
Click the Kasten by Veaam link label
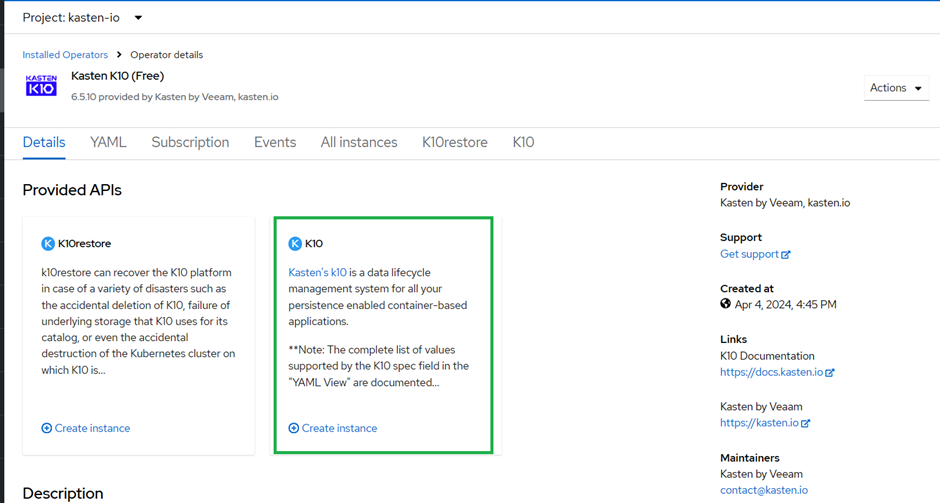(761, 406)
